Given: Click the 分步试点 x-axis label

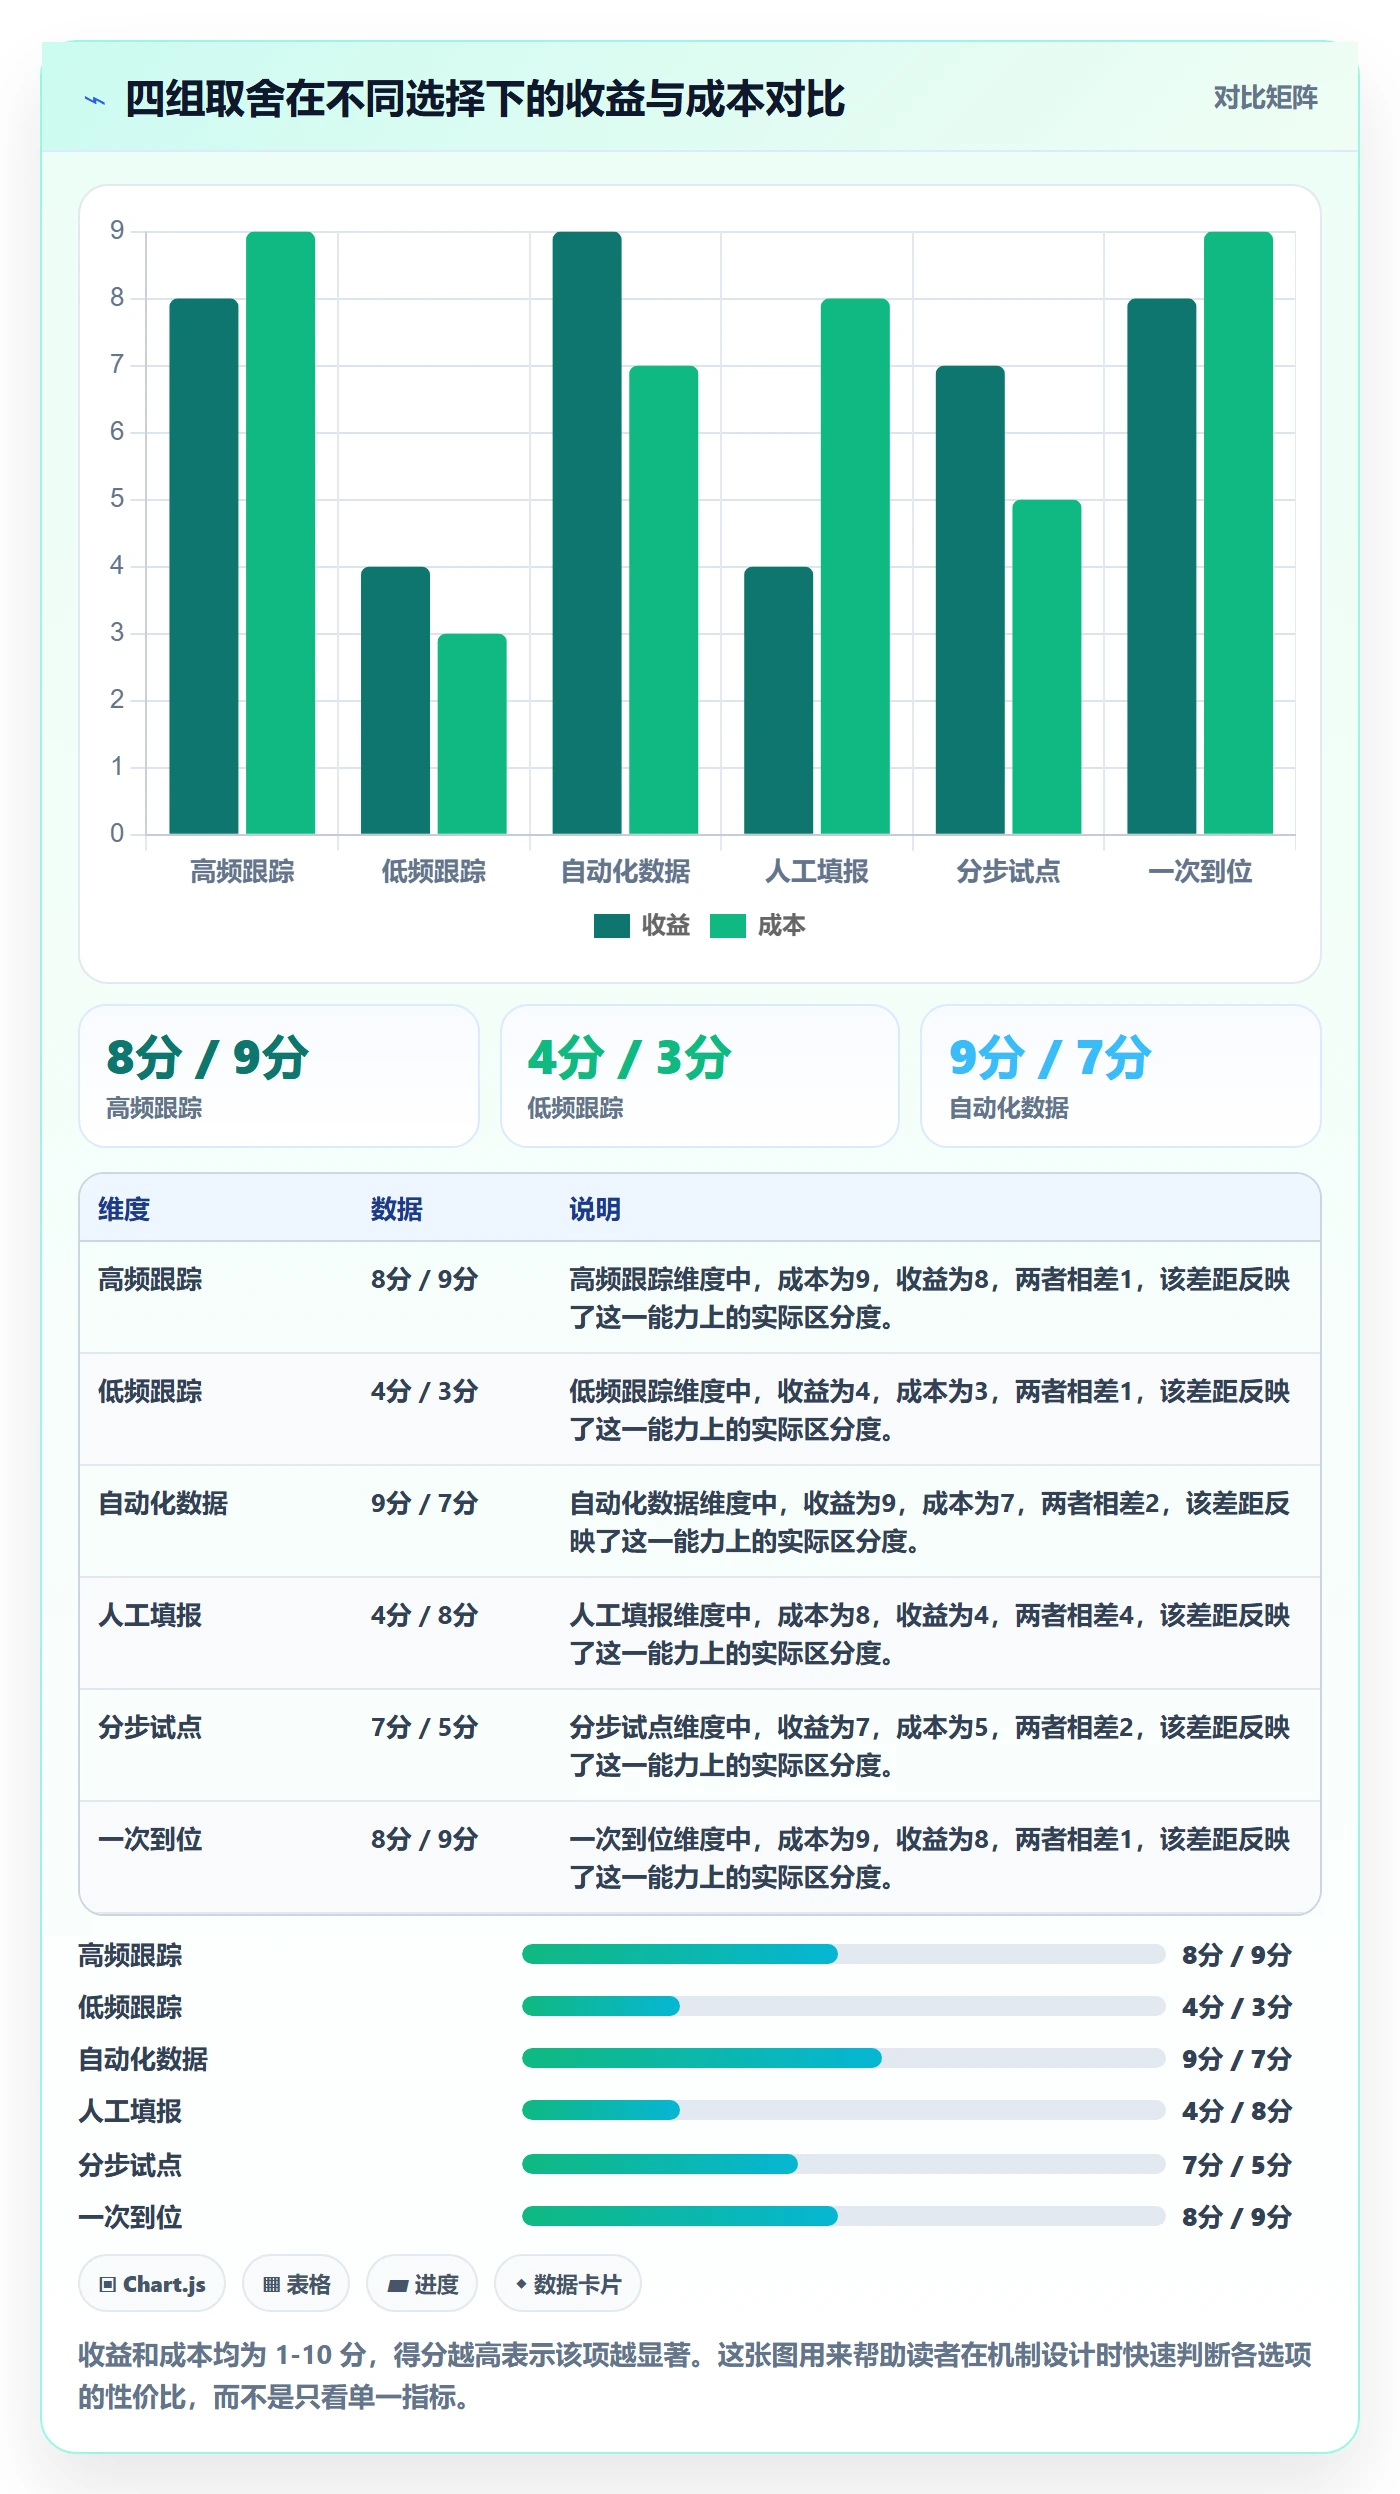Looking at the screenshot, I should click(1008, 872).
